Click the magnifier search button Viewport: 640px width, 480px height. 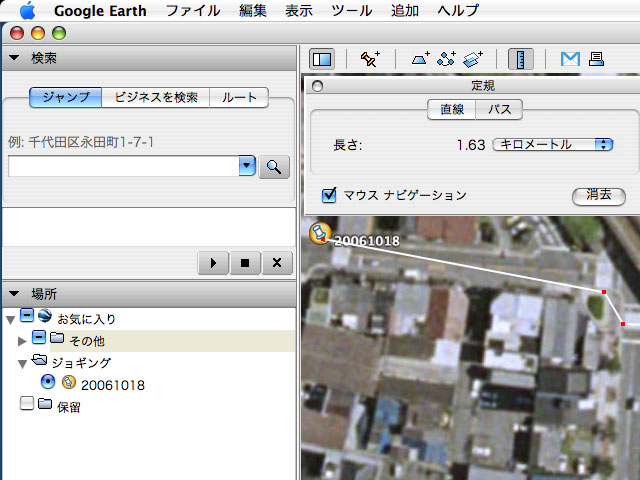pos(274,167)
